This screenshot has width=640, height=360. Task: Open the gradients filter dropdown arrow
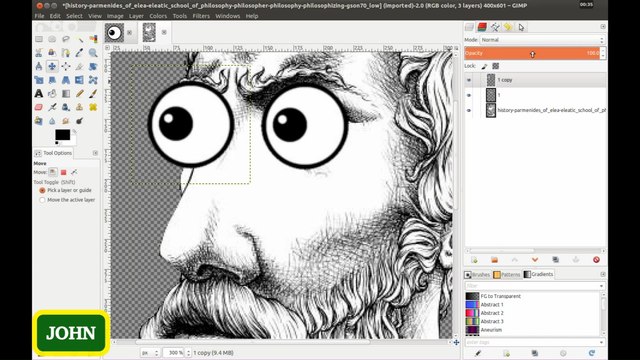tap(601, 286)
